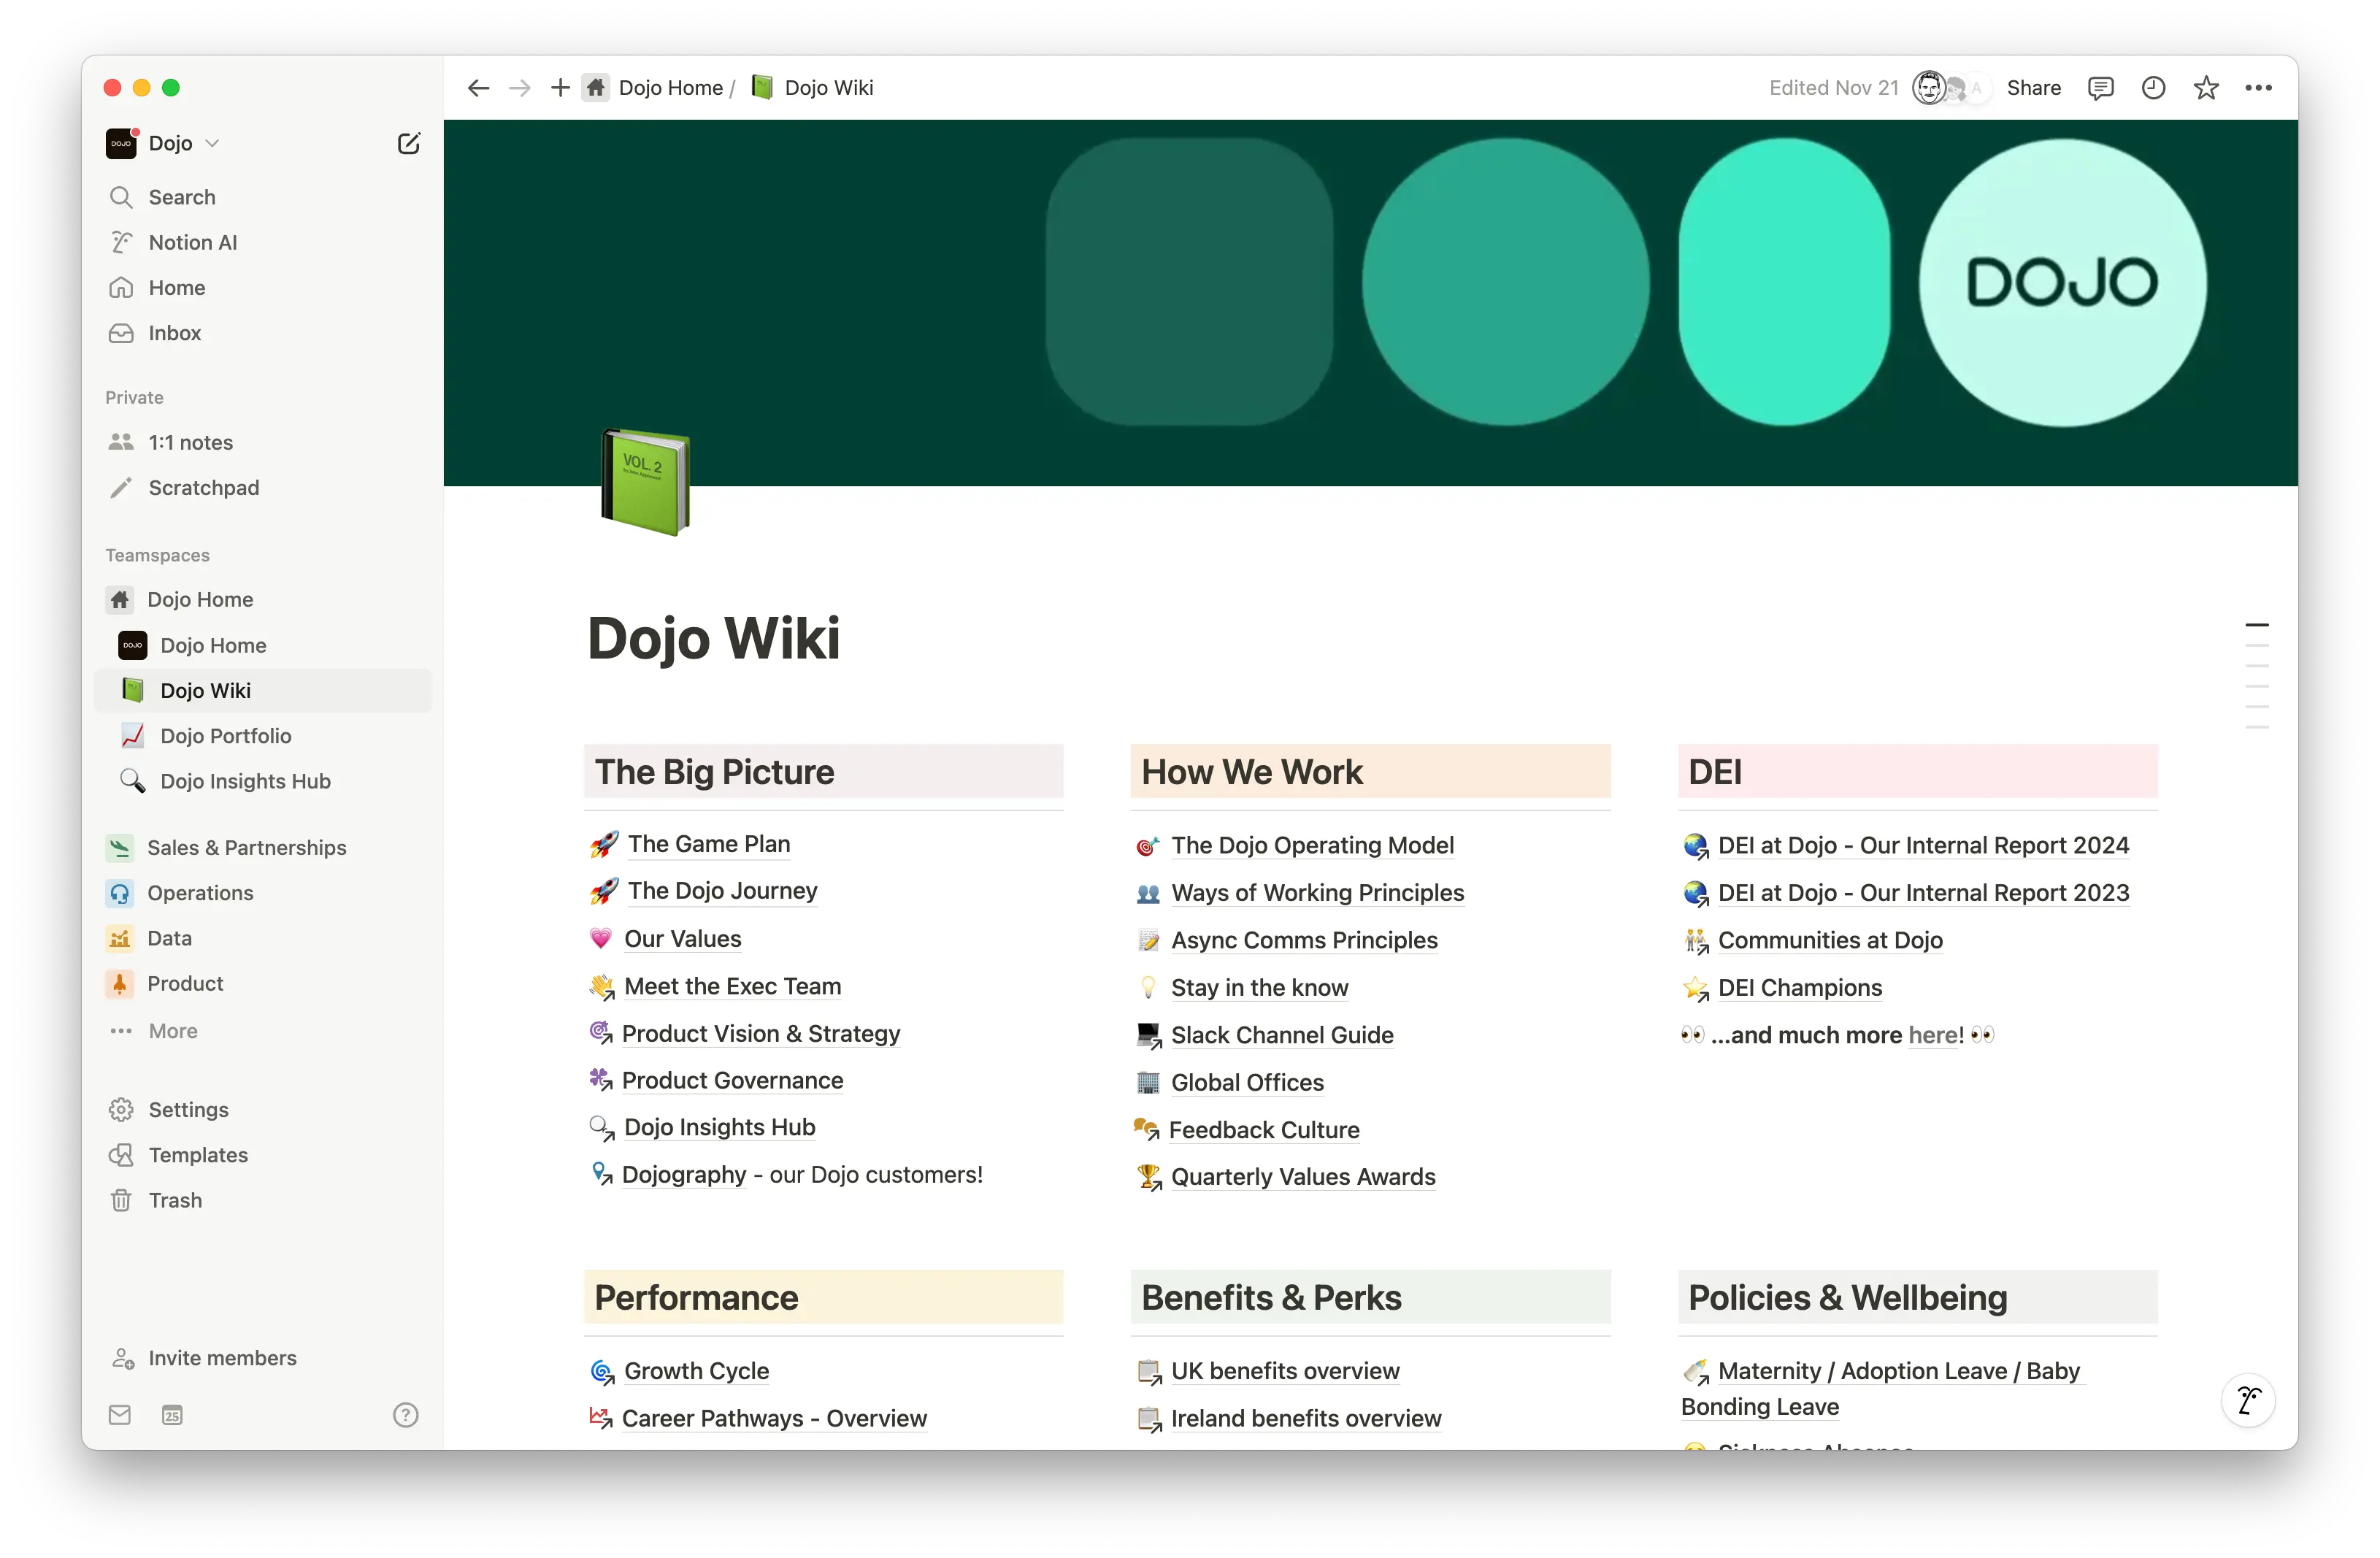Create a new page with the compose icon

(408, 143)
